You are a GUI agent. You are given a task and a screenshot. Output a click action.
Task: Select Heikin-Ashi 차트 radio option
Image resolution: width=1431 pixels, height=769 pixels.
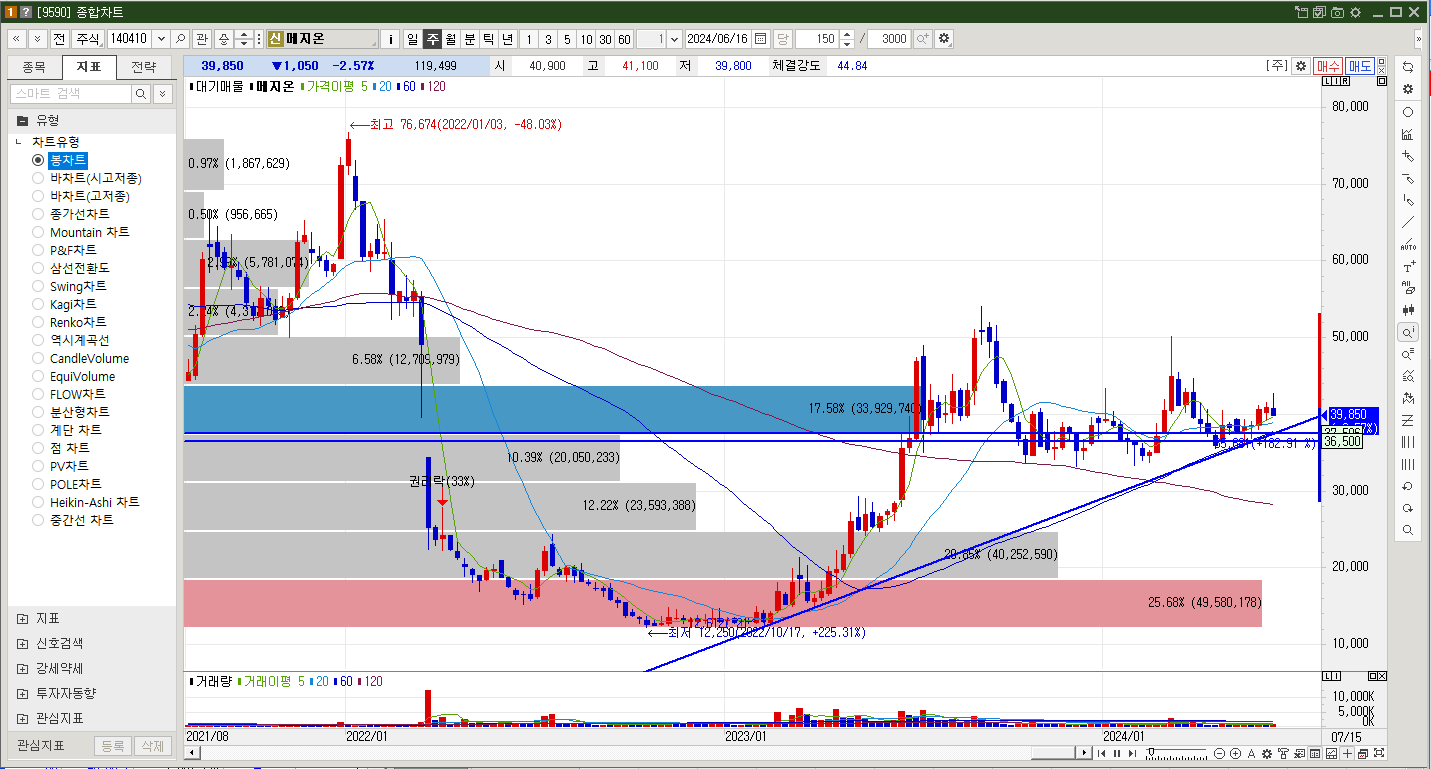pos(38,502)
